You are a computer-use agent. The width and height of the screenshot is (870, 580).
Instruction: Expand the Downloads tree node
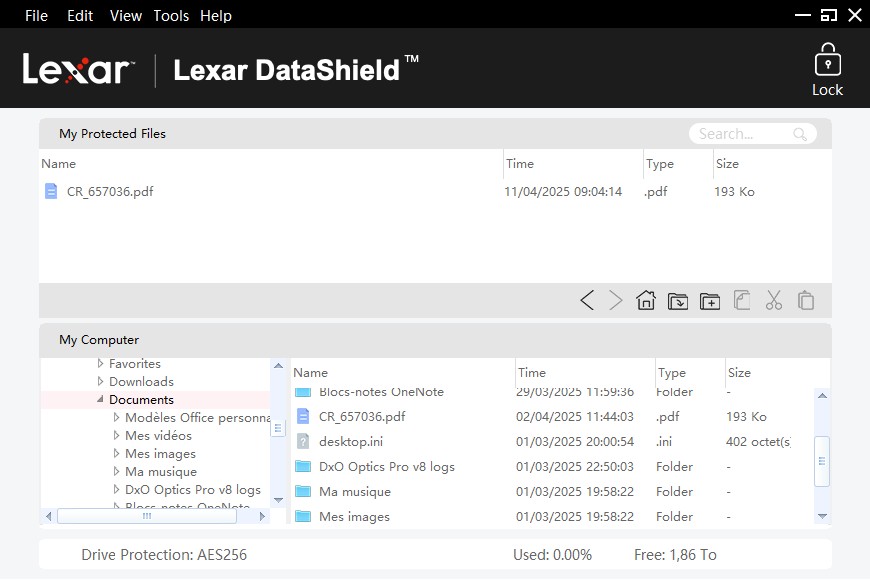[x=100, y=381]
